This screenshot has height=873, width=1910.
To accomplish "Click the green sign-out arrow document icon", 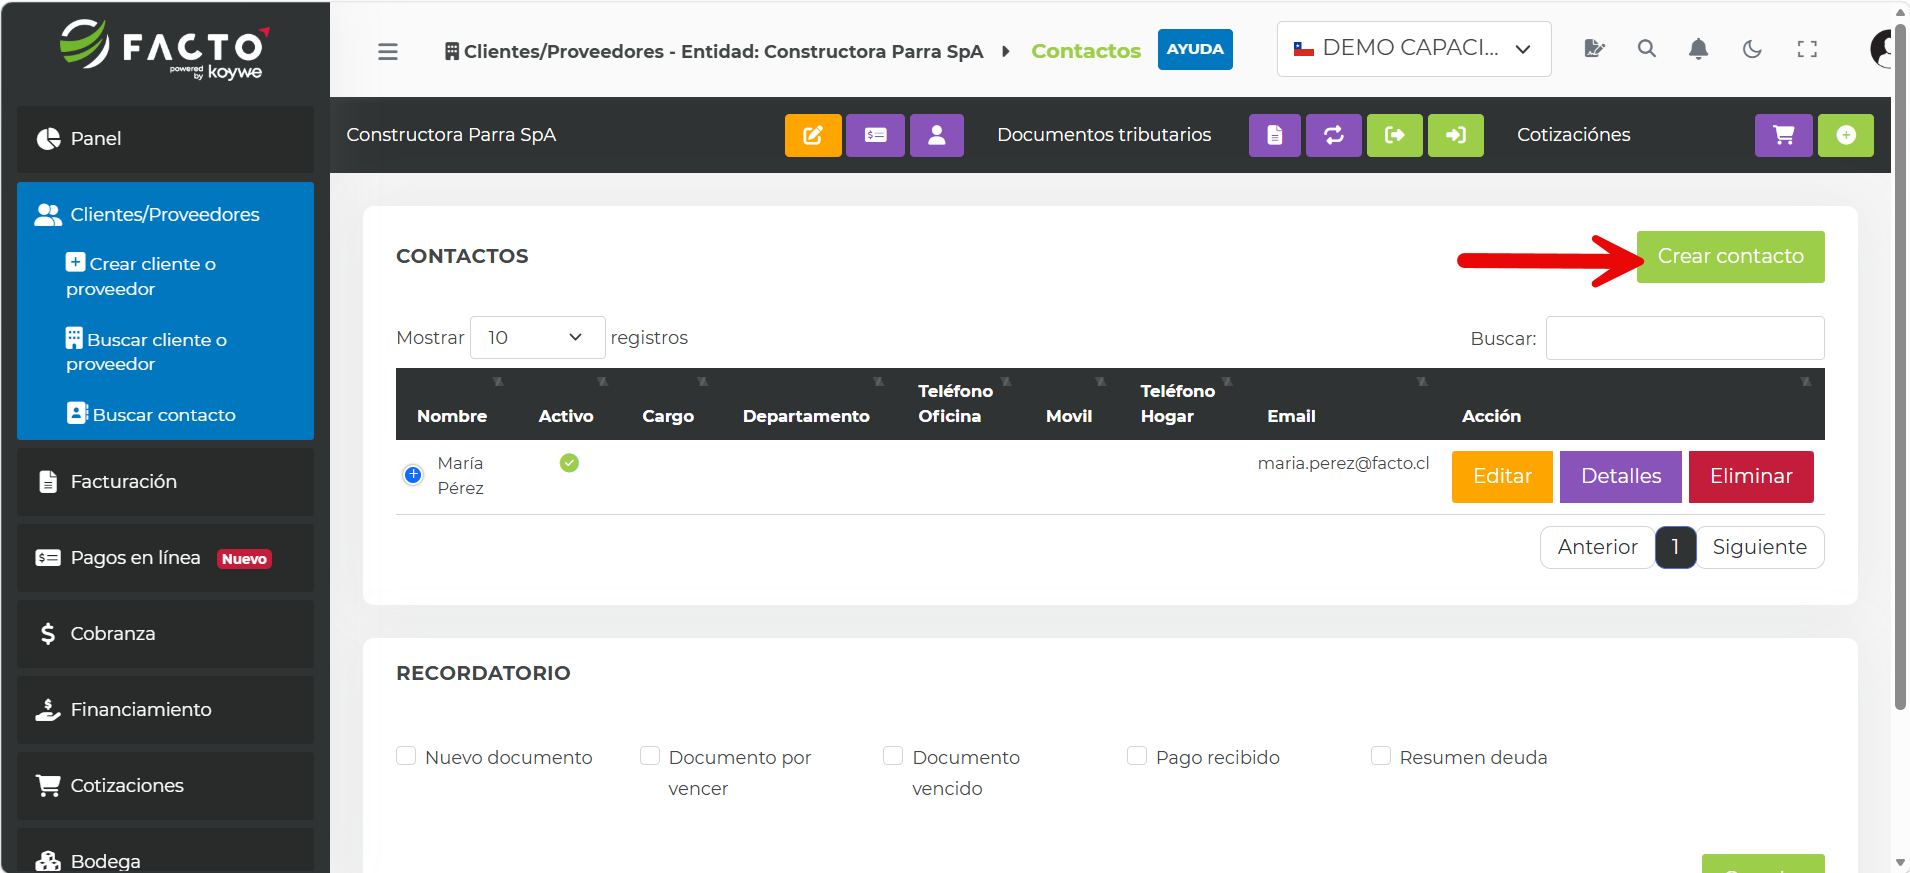I will [1395, 135].
